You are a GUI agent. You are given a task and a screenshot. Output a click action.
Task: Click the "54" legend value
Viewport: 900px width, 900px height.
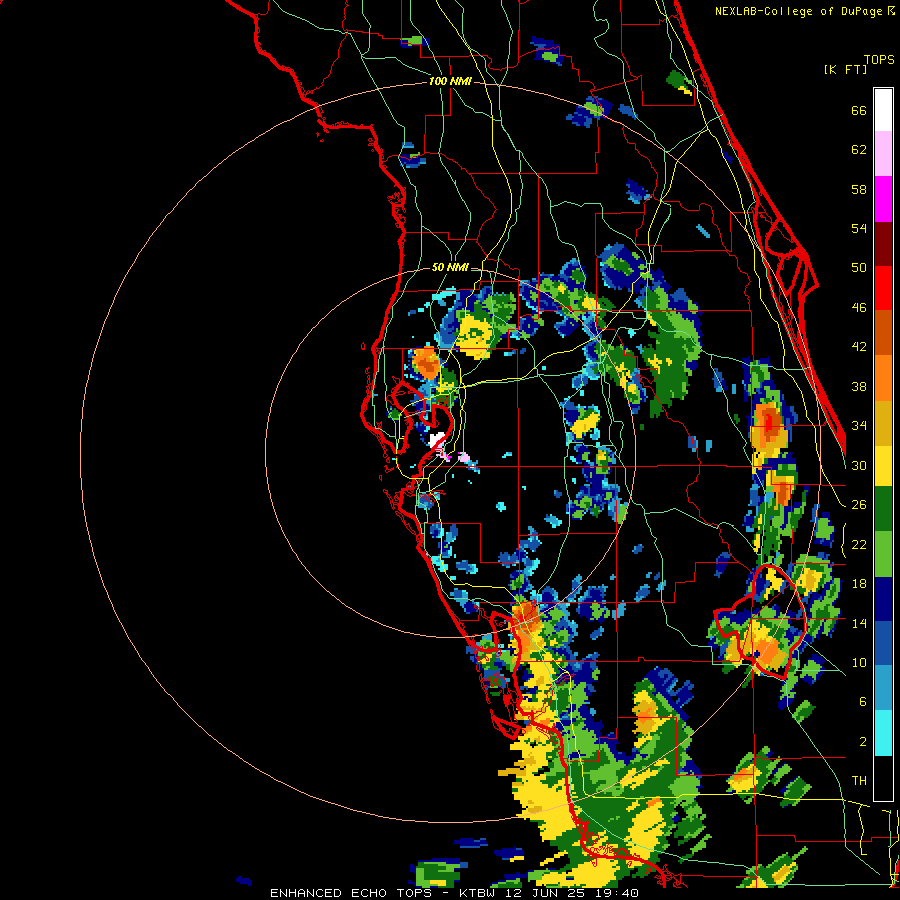click(x=859, y=229)
